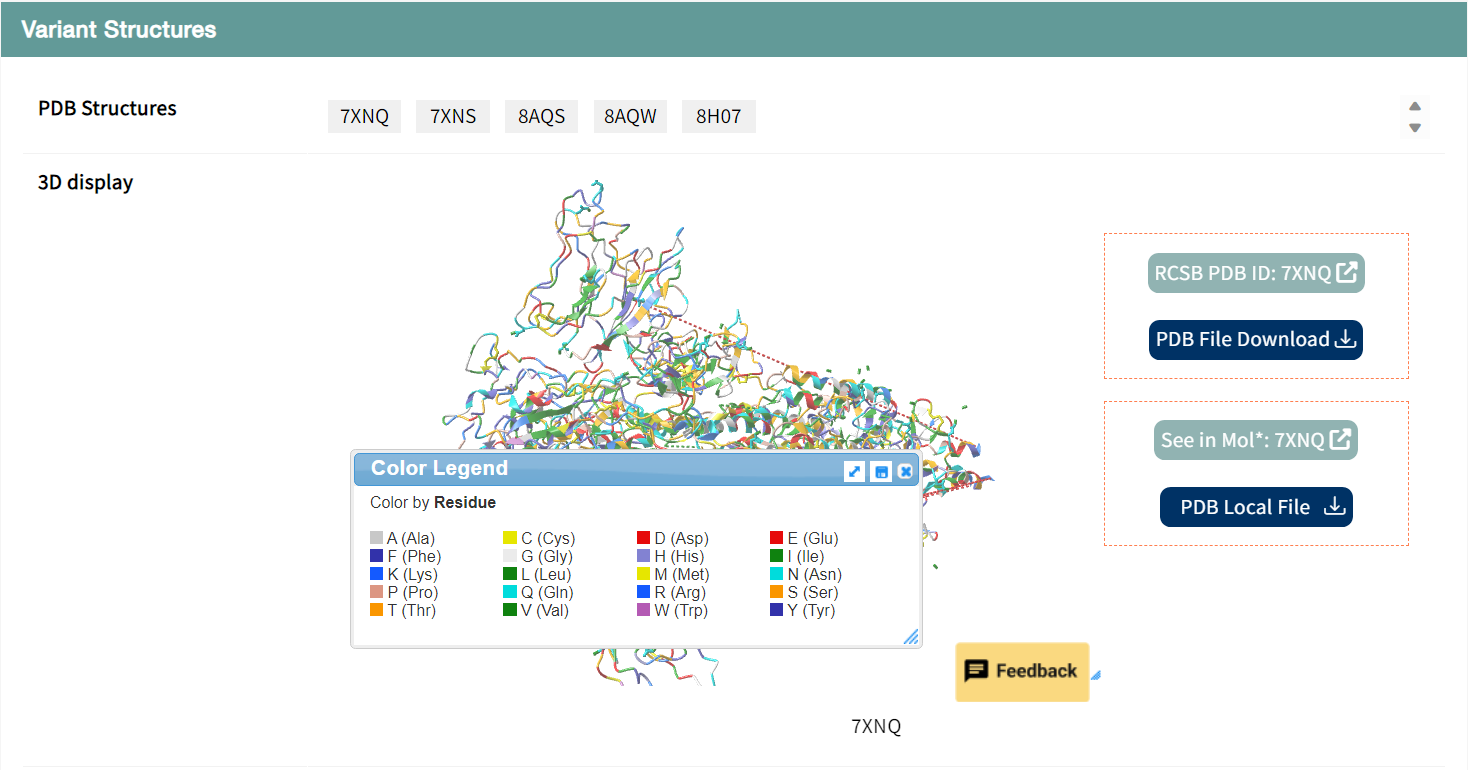Viewport: 1468px width, 770px height.
Task: Click the red D (Asp) color swatch
Action: coord(643,539)
